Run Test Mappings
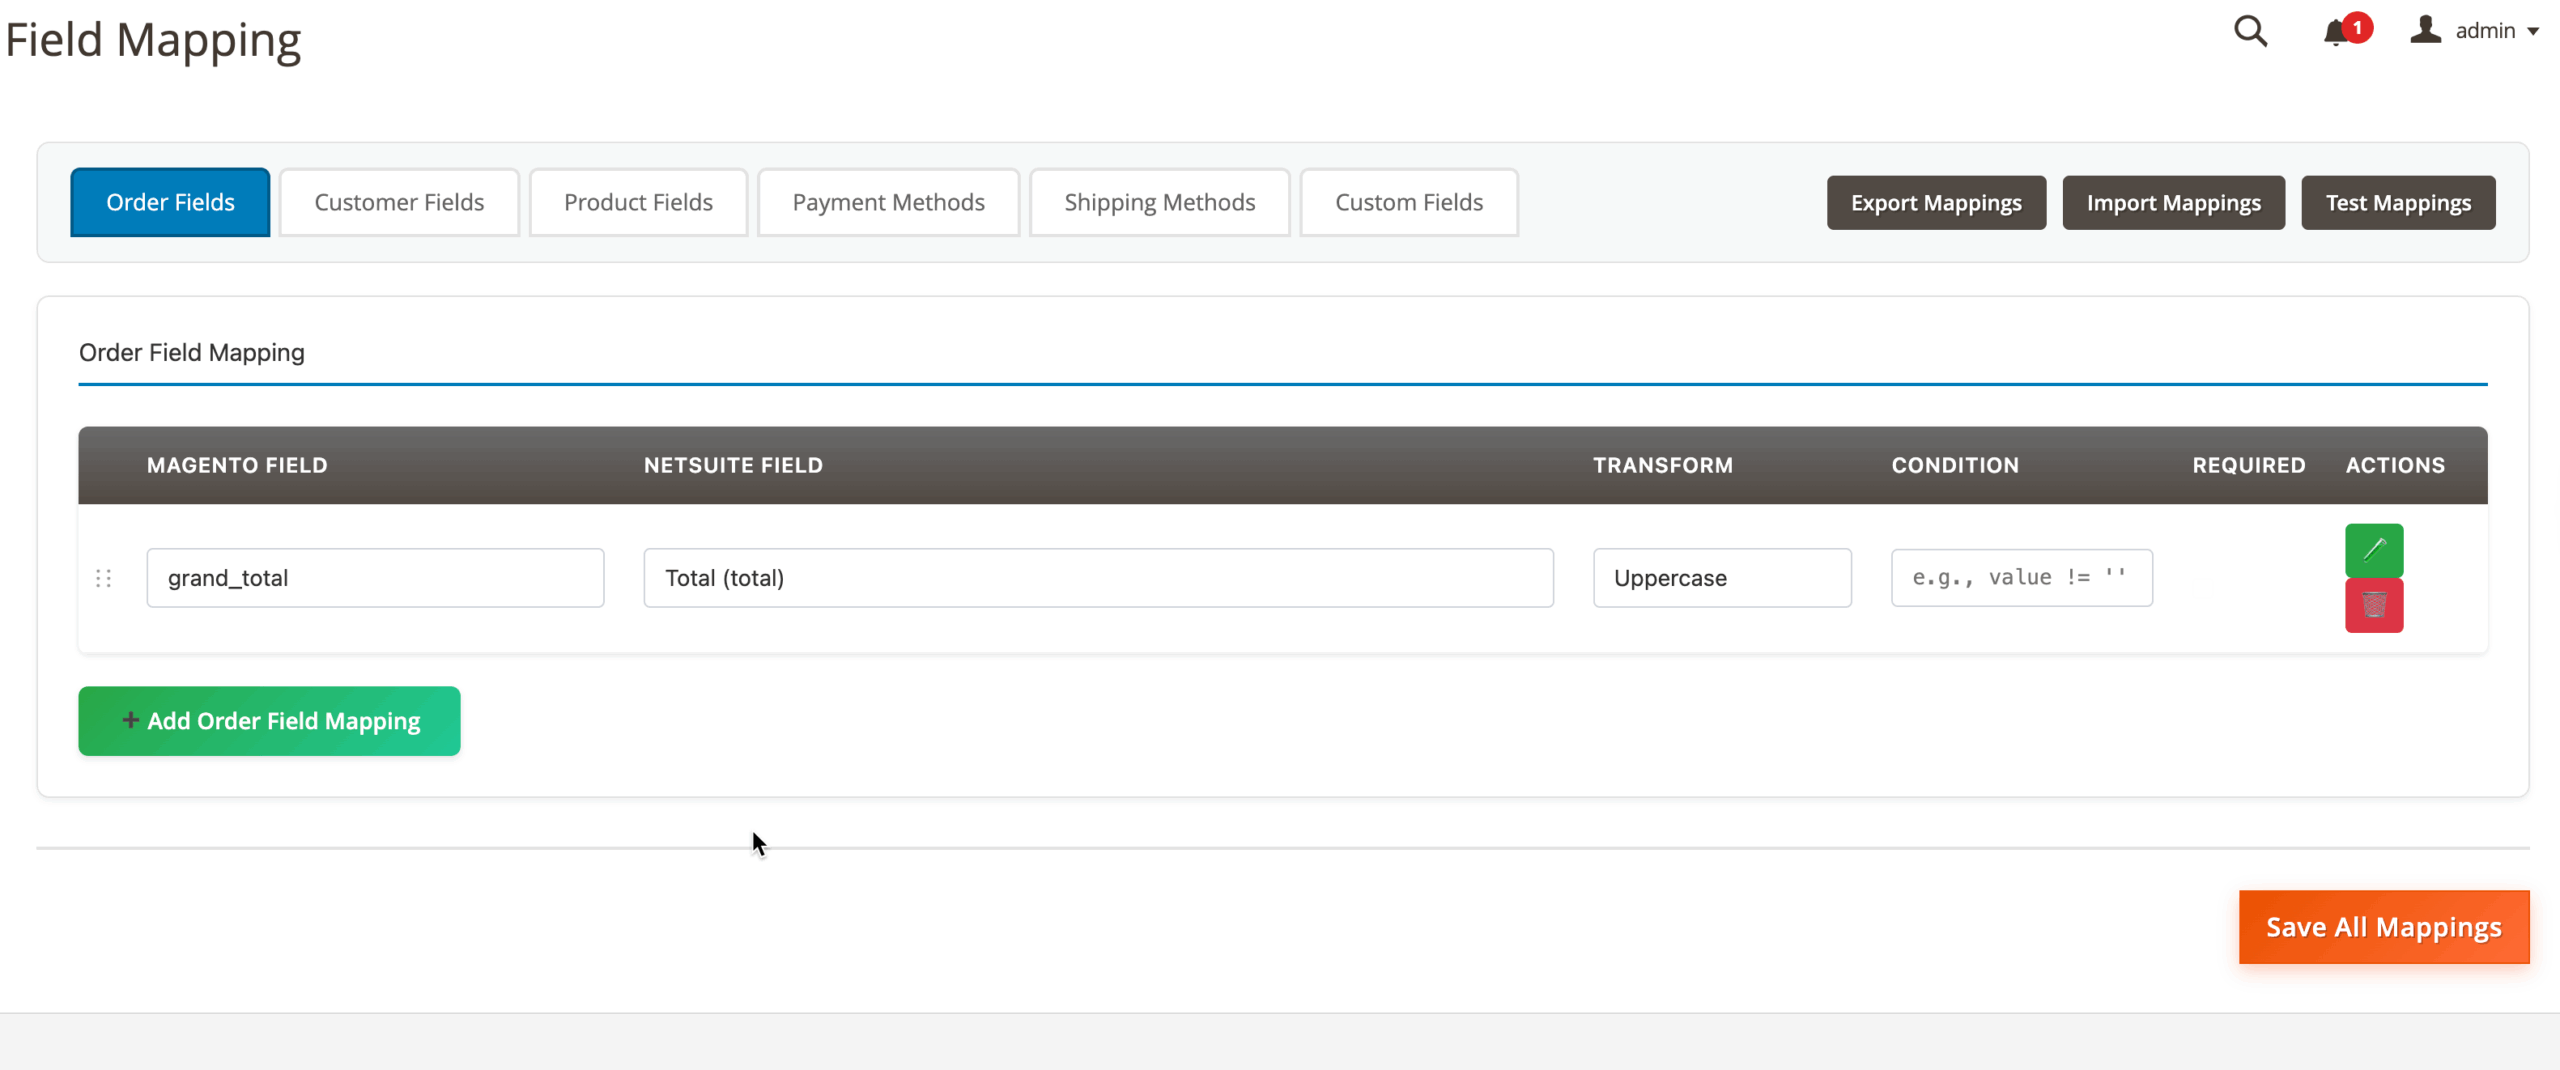This screenshot has height=1070, width=2560. click(2397, 203)
